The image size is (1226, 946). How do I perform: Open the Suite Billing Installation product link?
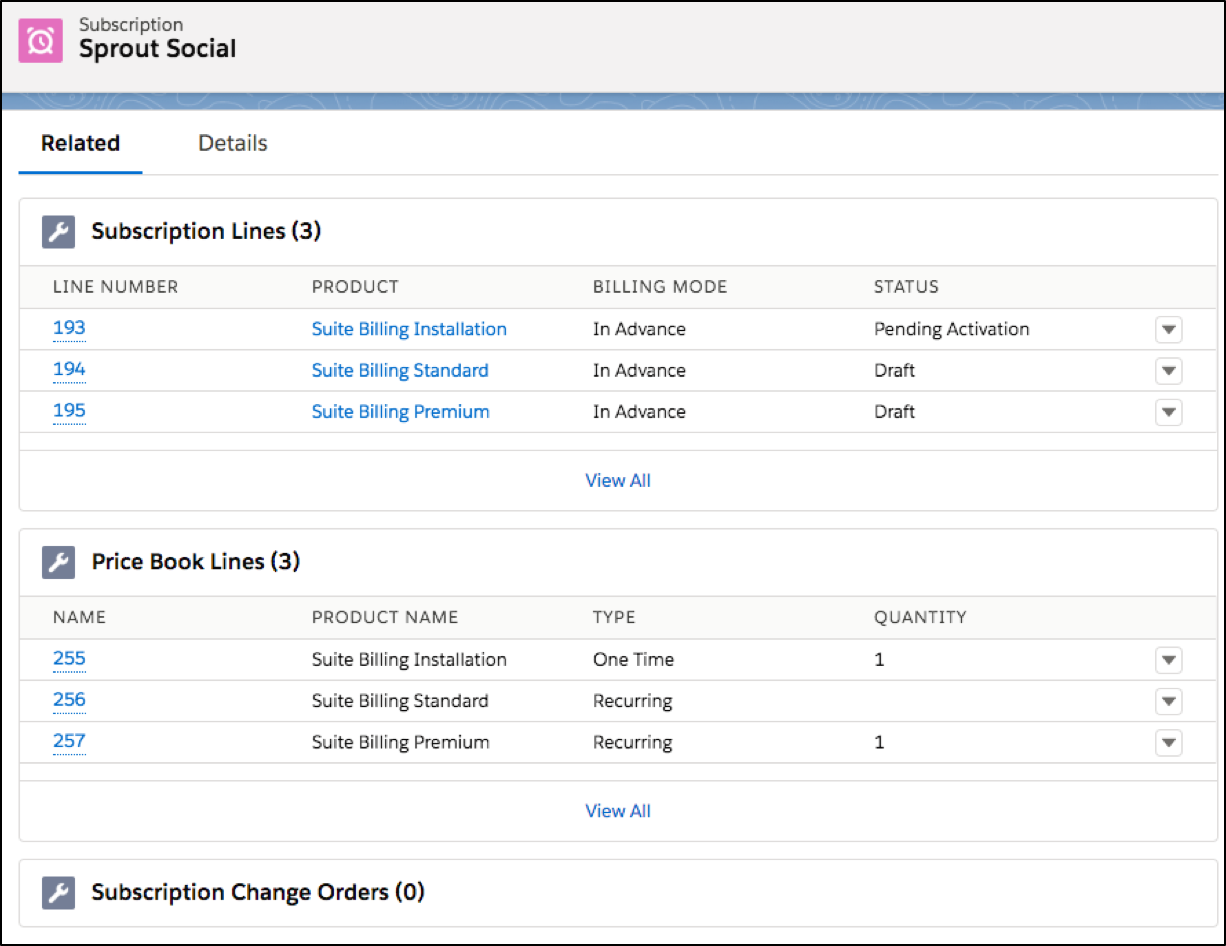(409, 329)
